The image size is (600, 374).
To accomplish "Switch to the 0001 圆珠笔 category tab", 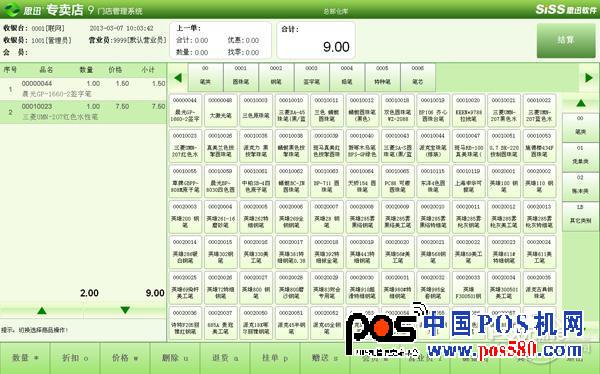I will coord(241,77).
